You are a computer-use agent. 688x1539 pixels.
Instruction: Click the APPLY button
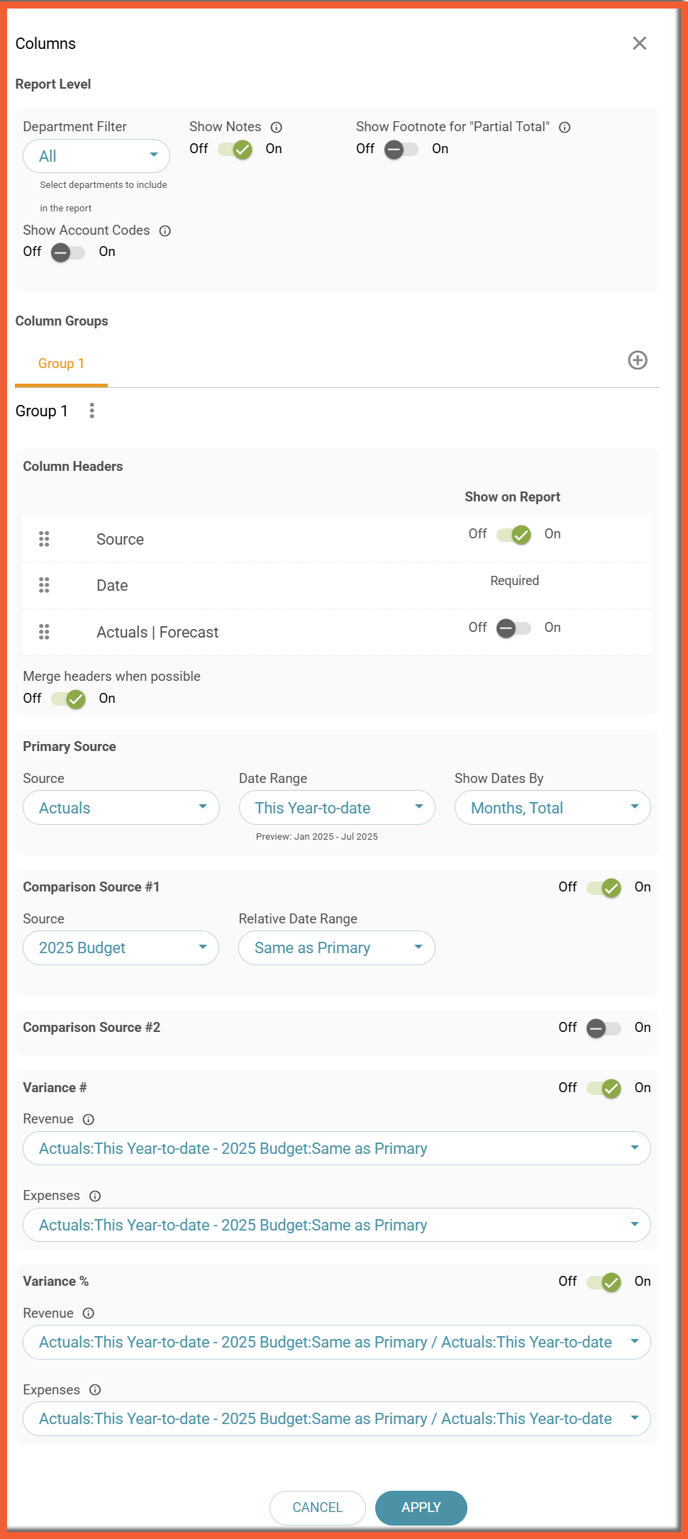[421, 1508]
